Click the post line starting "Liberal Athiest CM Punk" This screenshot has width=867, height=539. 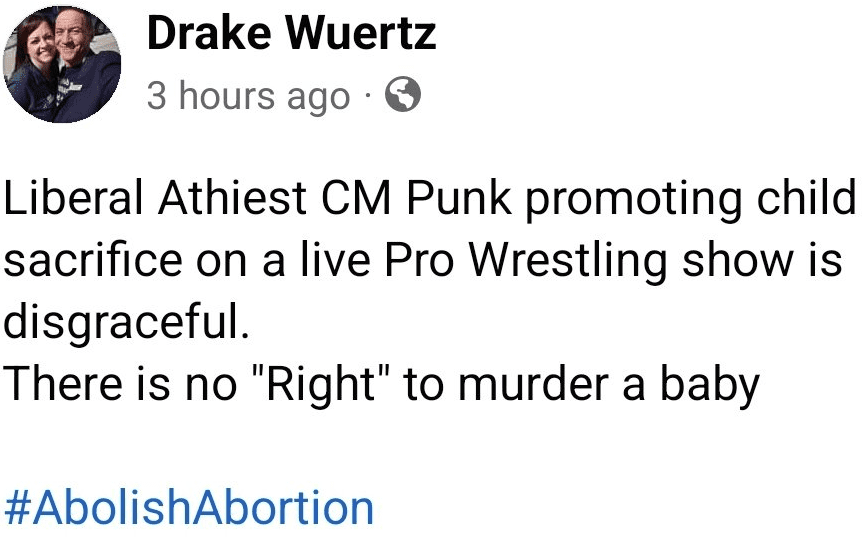pyautogui.click(x=430, y=198)
